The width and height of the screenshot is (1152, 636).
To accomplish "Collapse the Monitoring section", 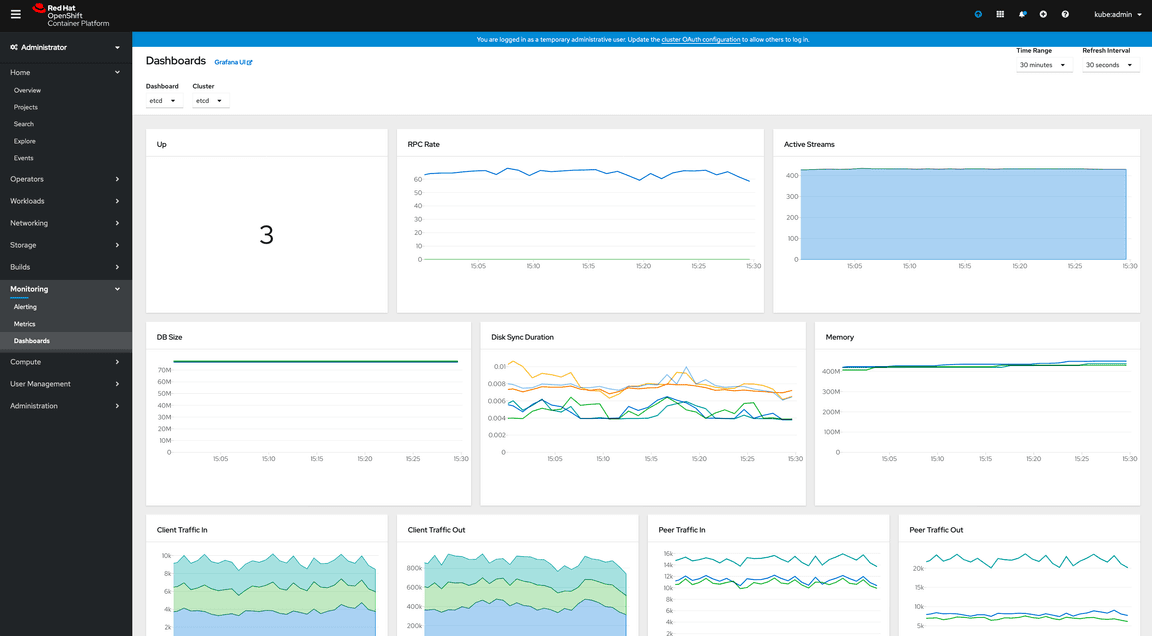I will [x=65, y=289].
